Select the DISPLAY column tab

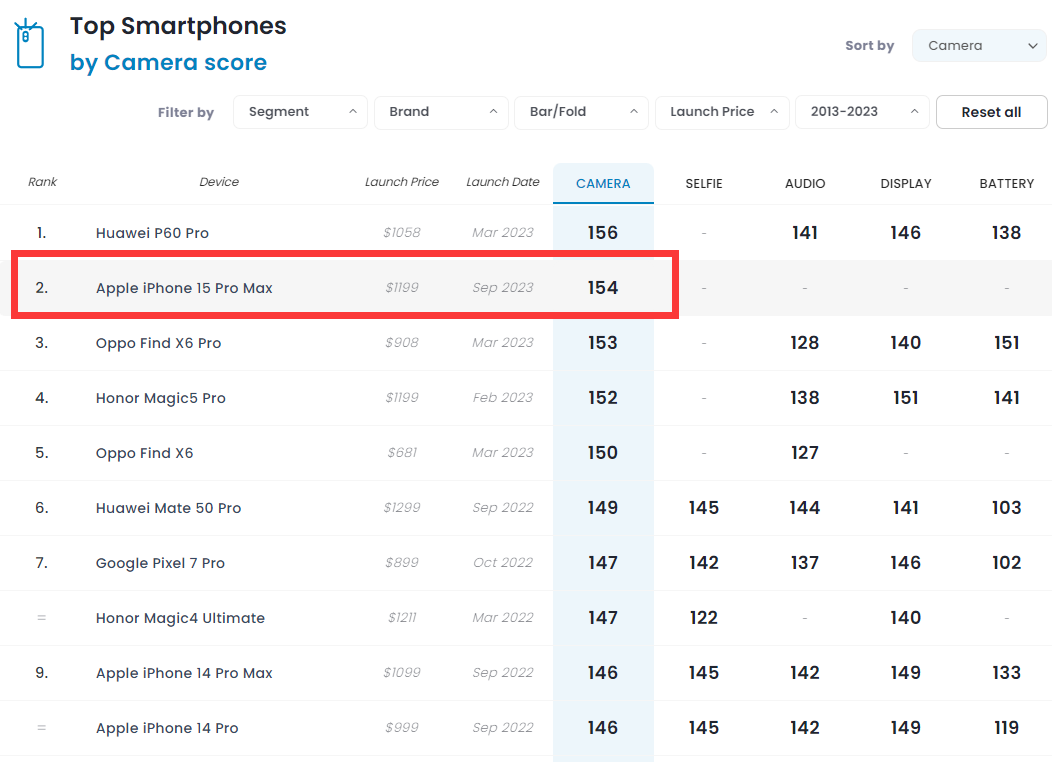(x=906, y=184)
